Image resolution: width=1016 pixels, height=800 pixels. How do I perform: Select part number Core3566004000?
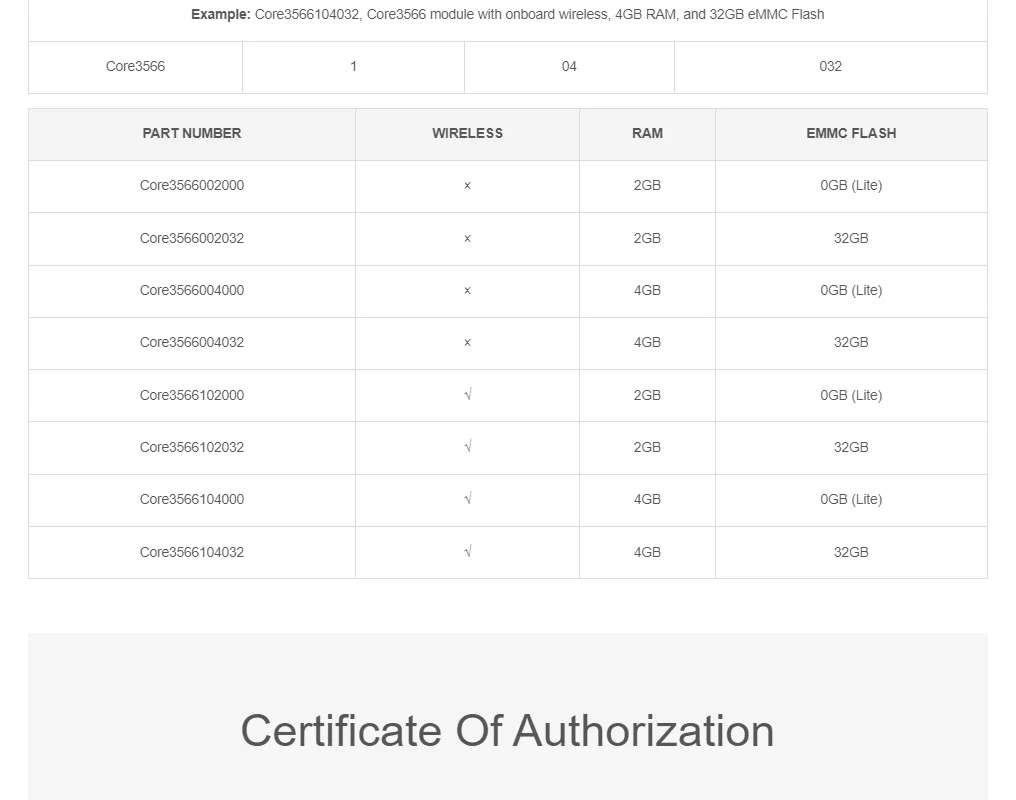tap(192, 290)
